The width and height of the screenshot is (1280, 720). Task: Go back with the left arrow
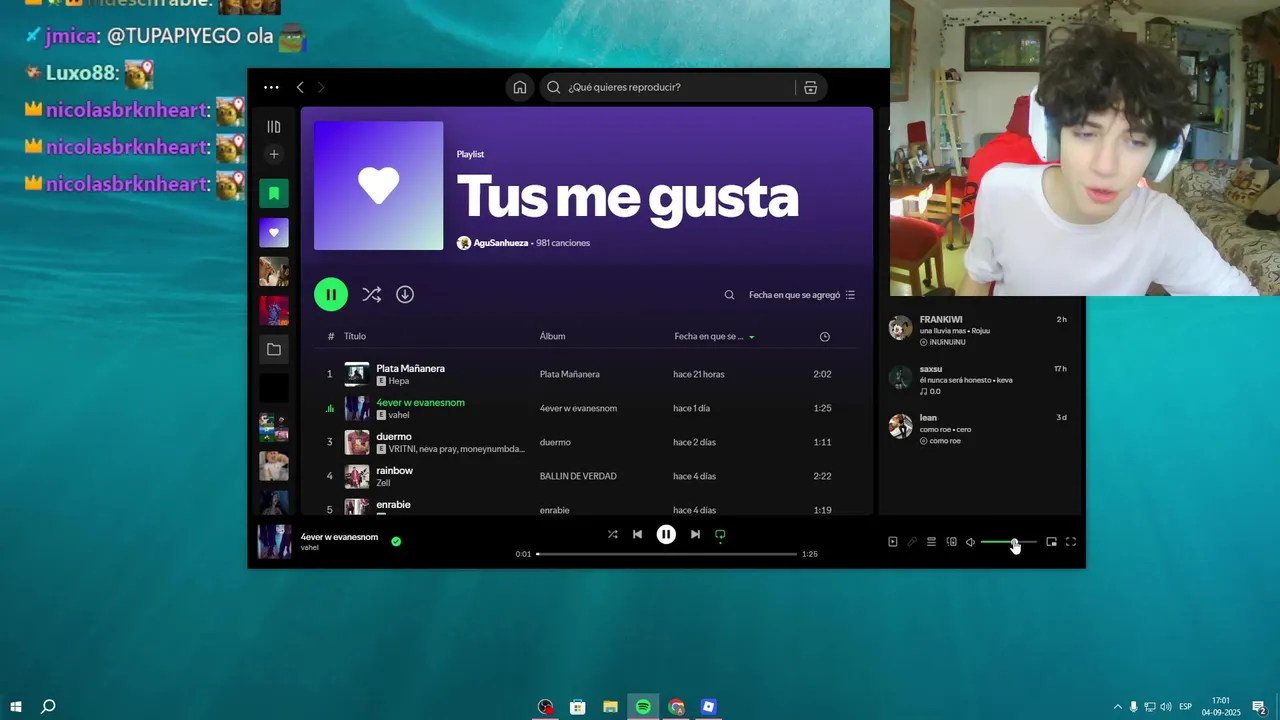click(x=300, y=87)
